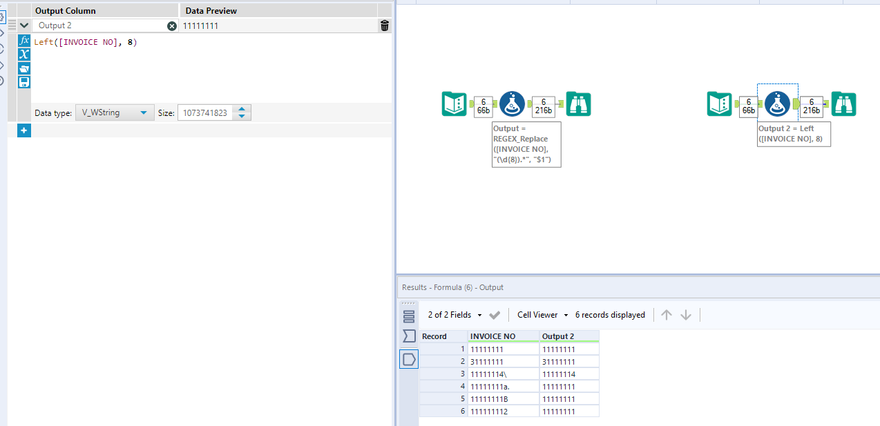Delete the Output 2 expression with trash icon
Viewport: 880px width, 426px height.
pyautogui.click(x=384, y=25)
